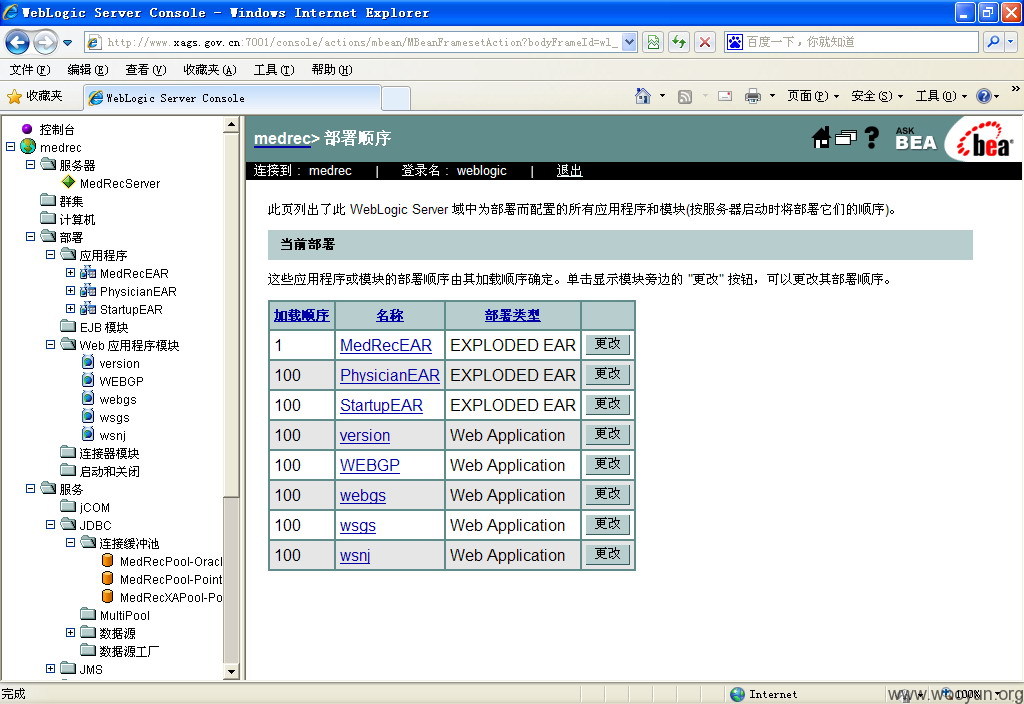Viewport: 1024px width, 704px height.
Task: Click the red Stop loading icon
Action: pos(705,42)
